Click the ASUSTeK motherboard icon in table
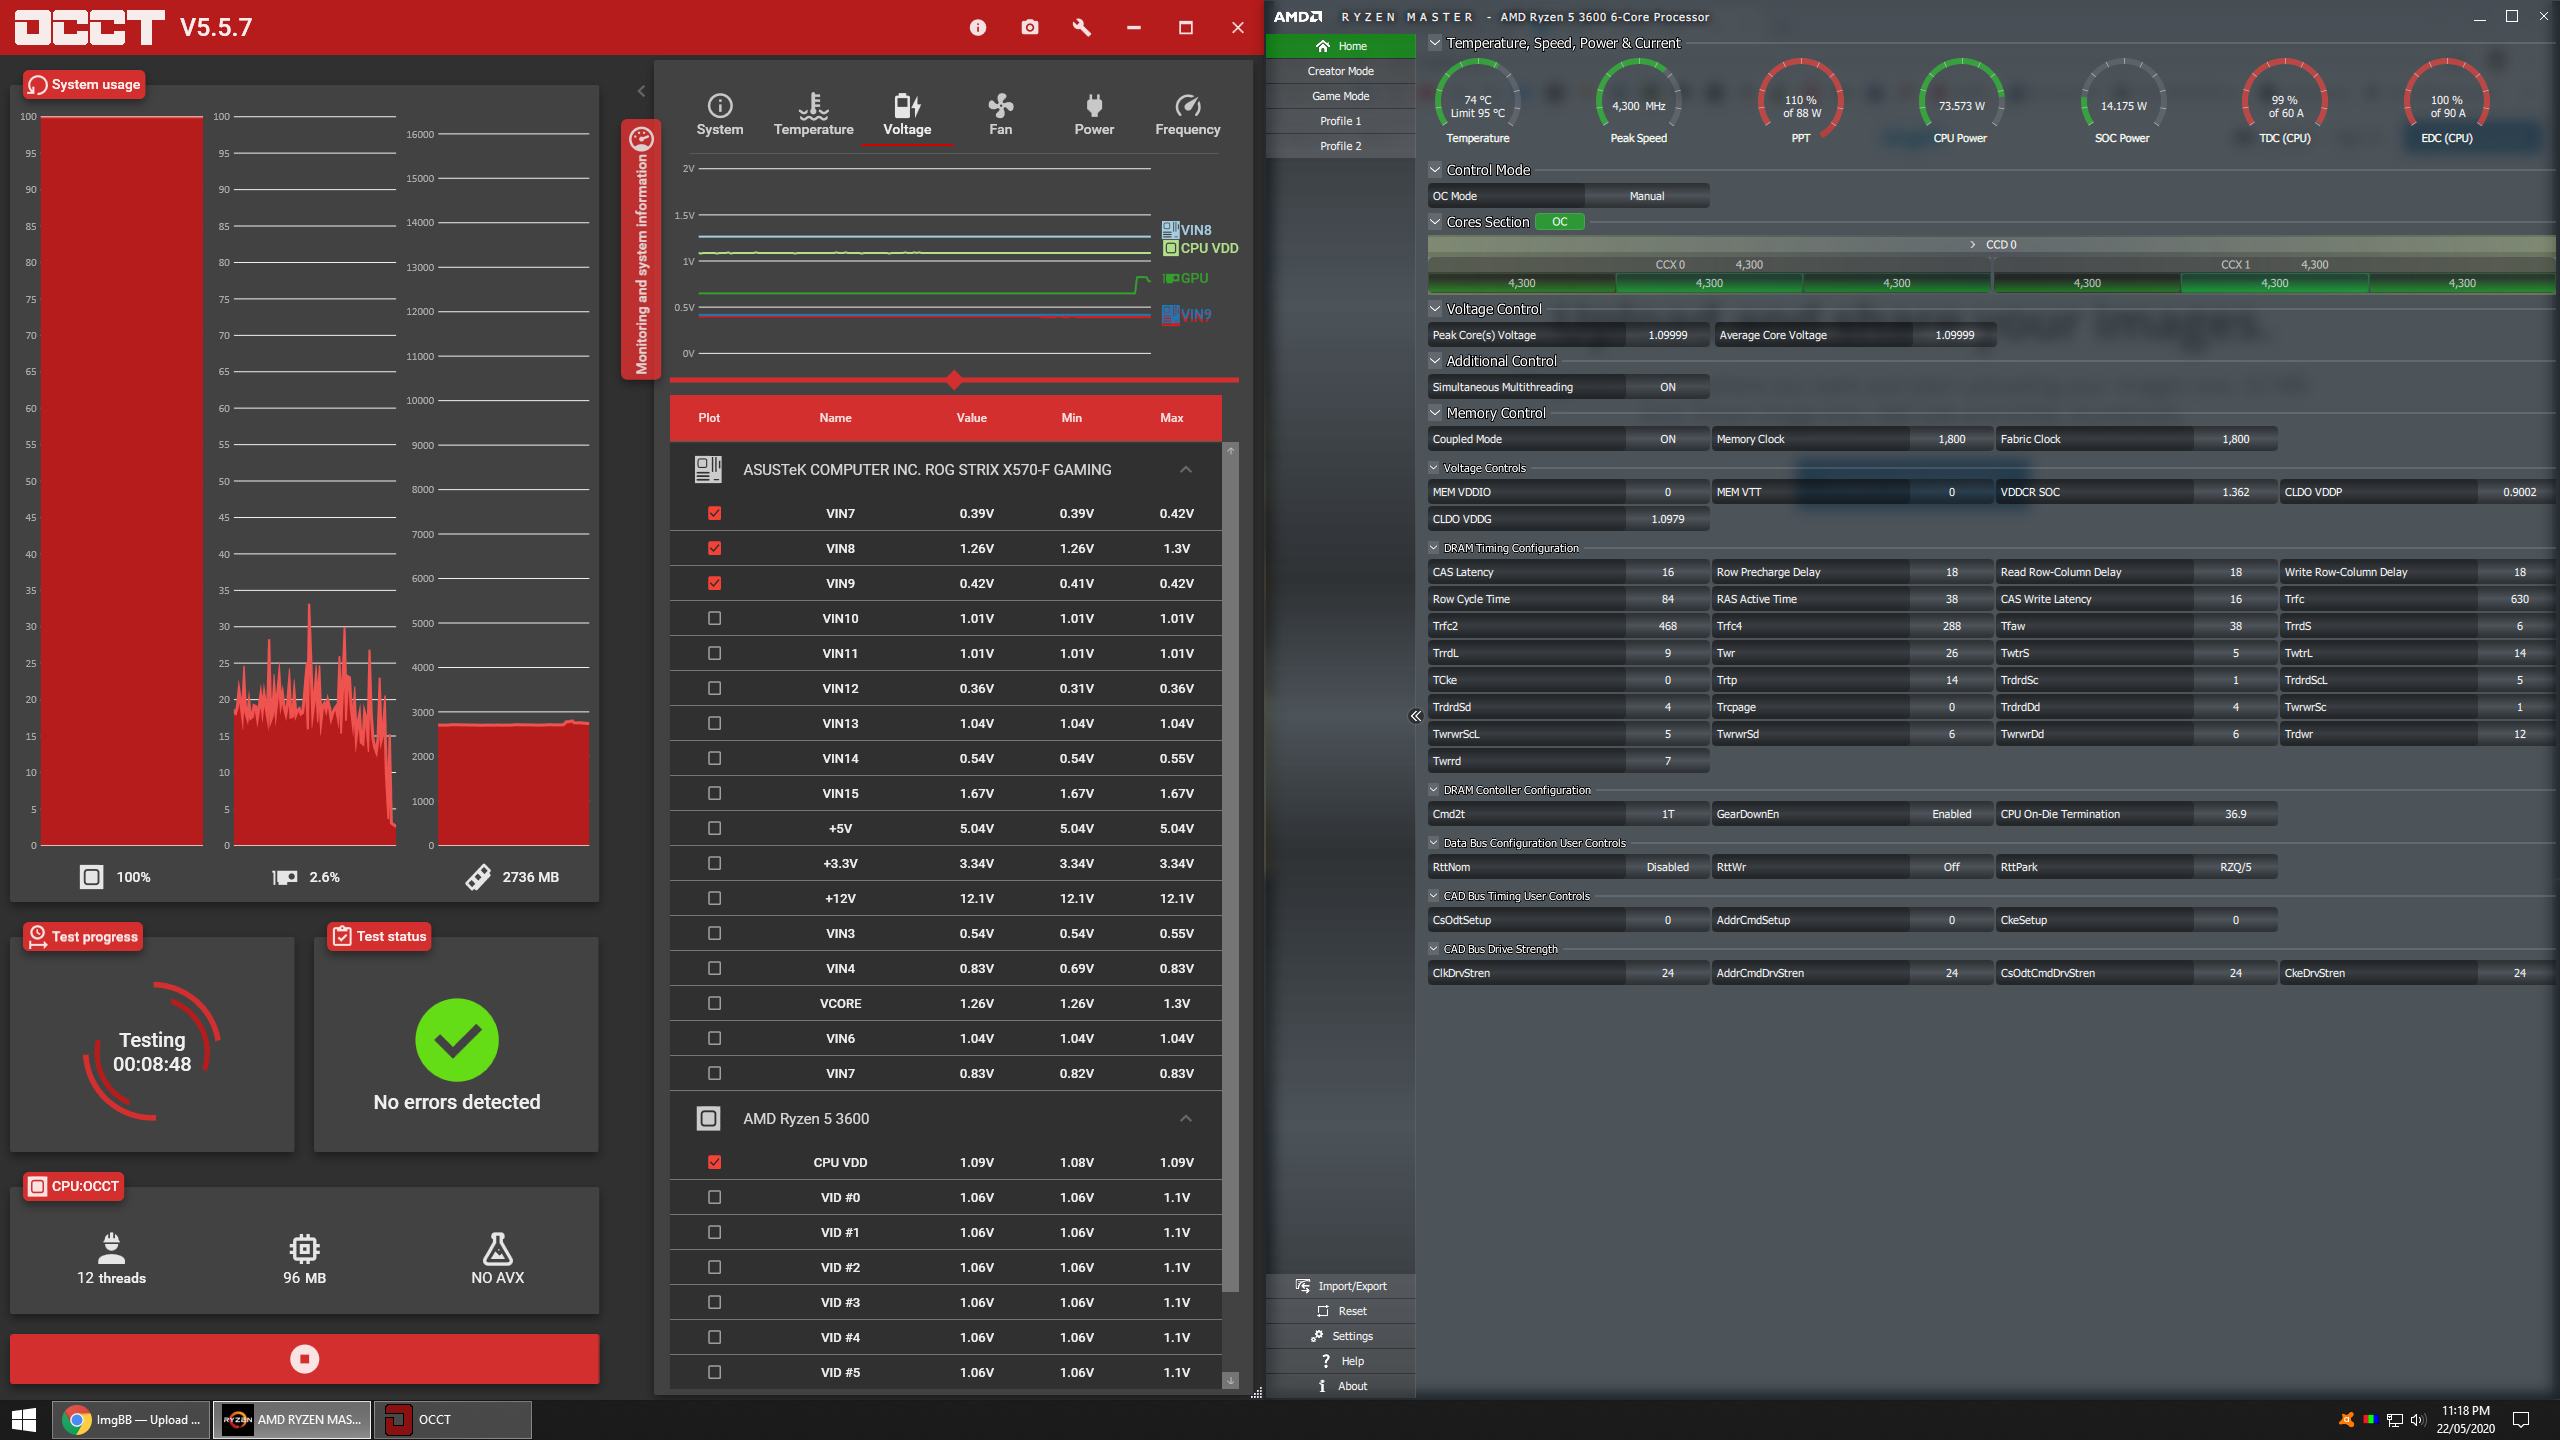This screenshot has width=2560, height=1440. [x=708, y=469]
